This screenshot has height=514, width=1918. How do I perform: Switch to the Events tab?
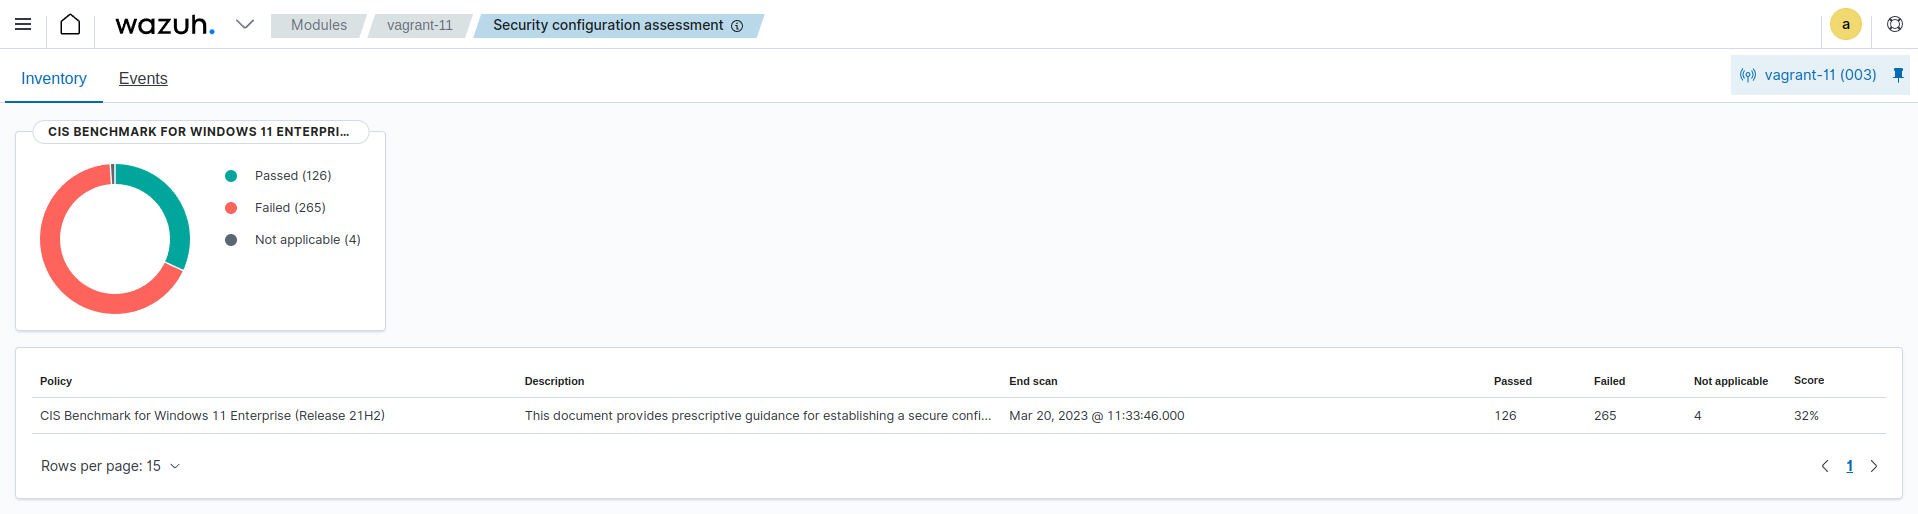click(x=143, y=78)
